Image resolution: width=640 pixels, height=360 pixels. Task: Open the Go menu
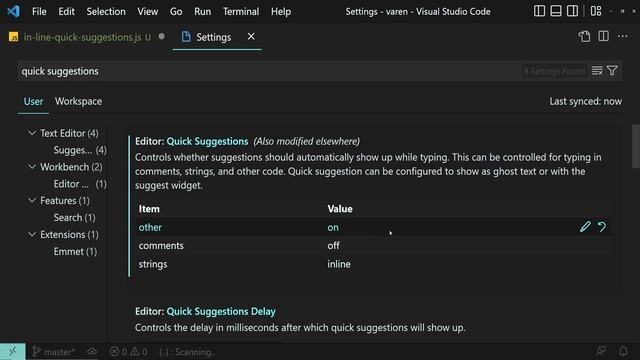coord(176,11)
